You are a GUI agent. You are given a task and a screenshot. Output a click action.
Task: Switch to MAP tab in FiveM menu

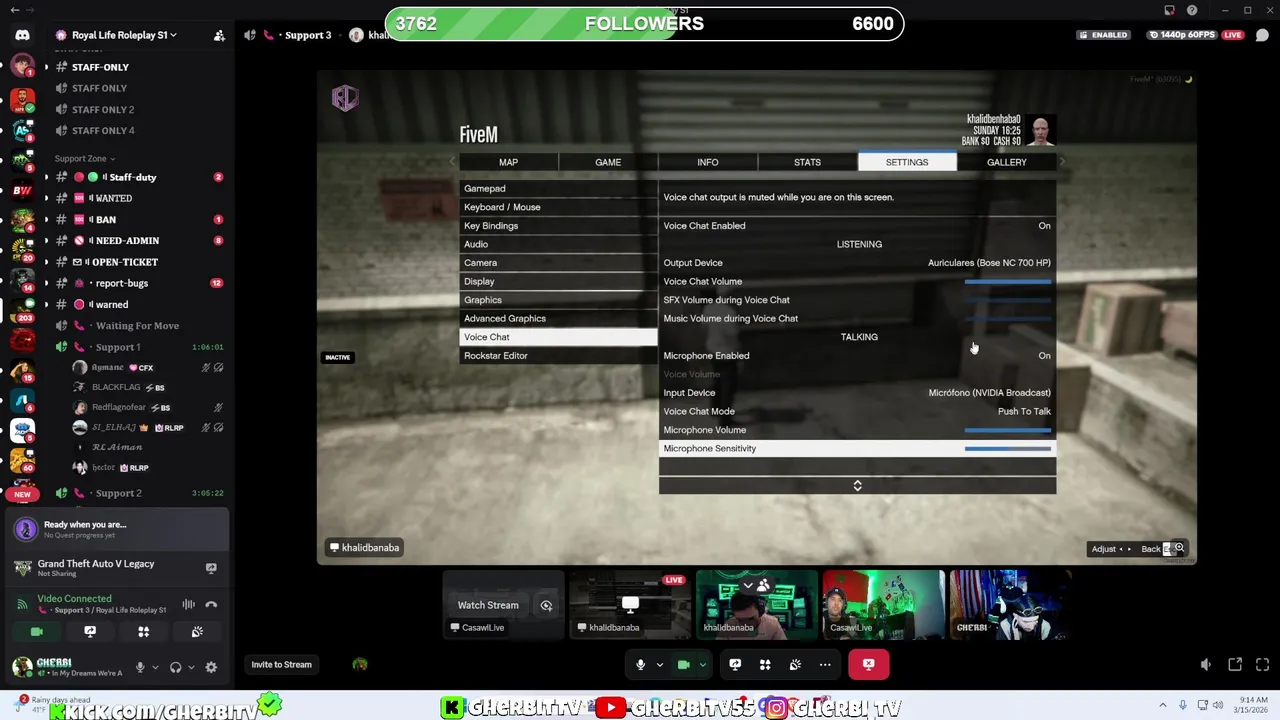tap(508, 162)
